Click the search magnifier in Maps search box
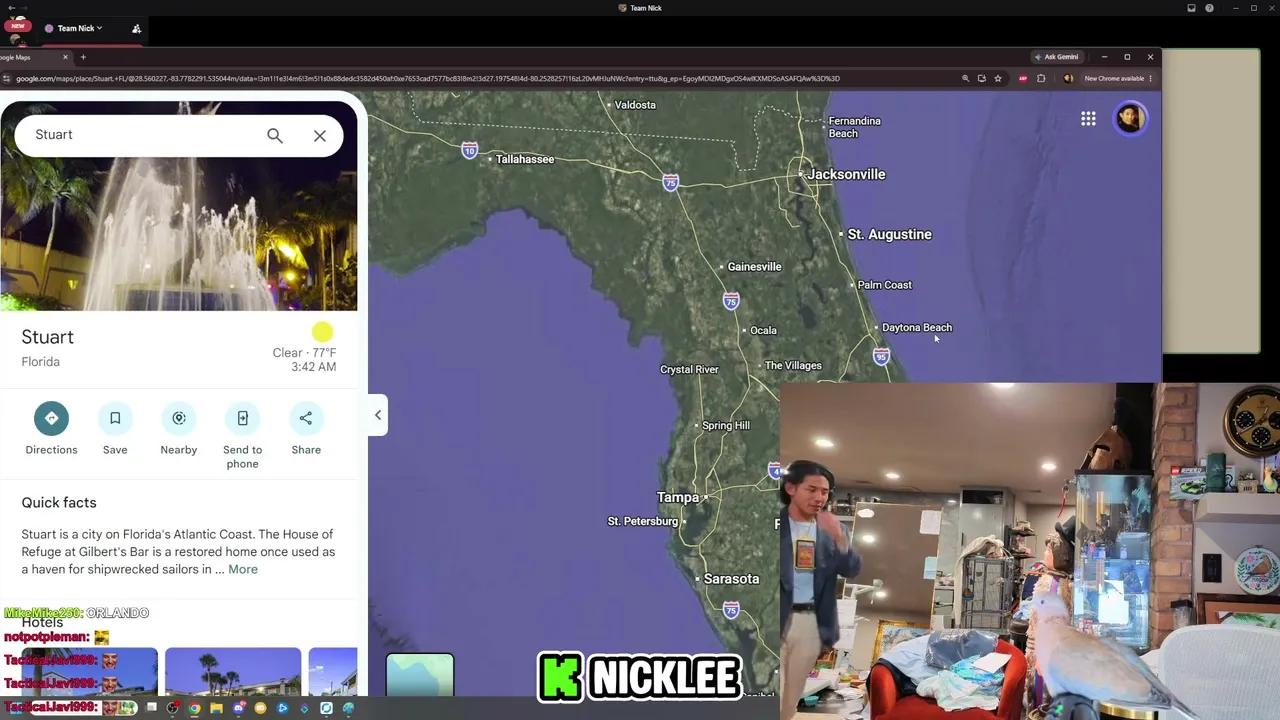1280x720 pixels. click(275, 136)
